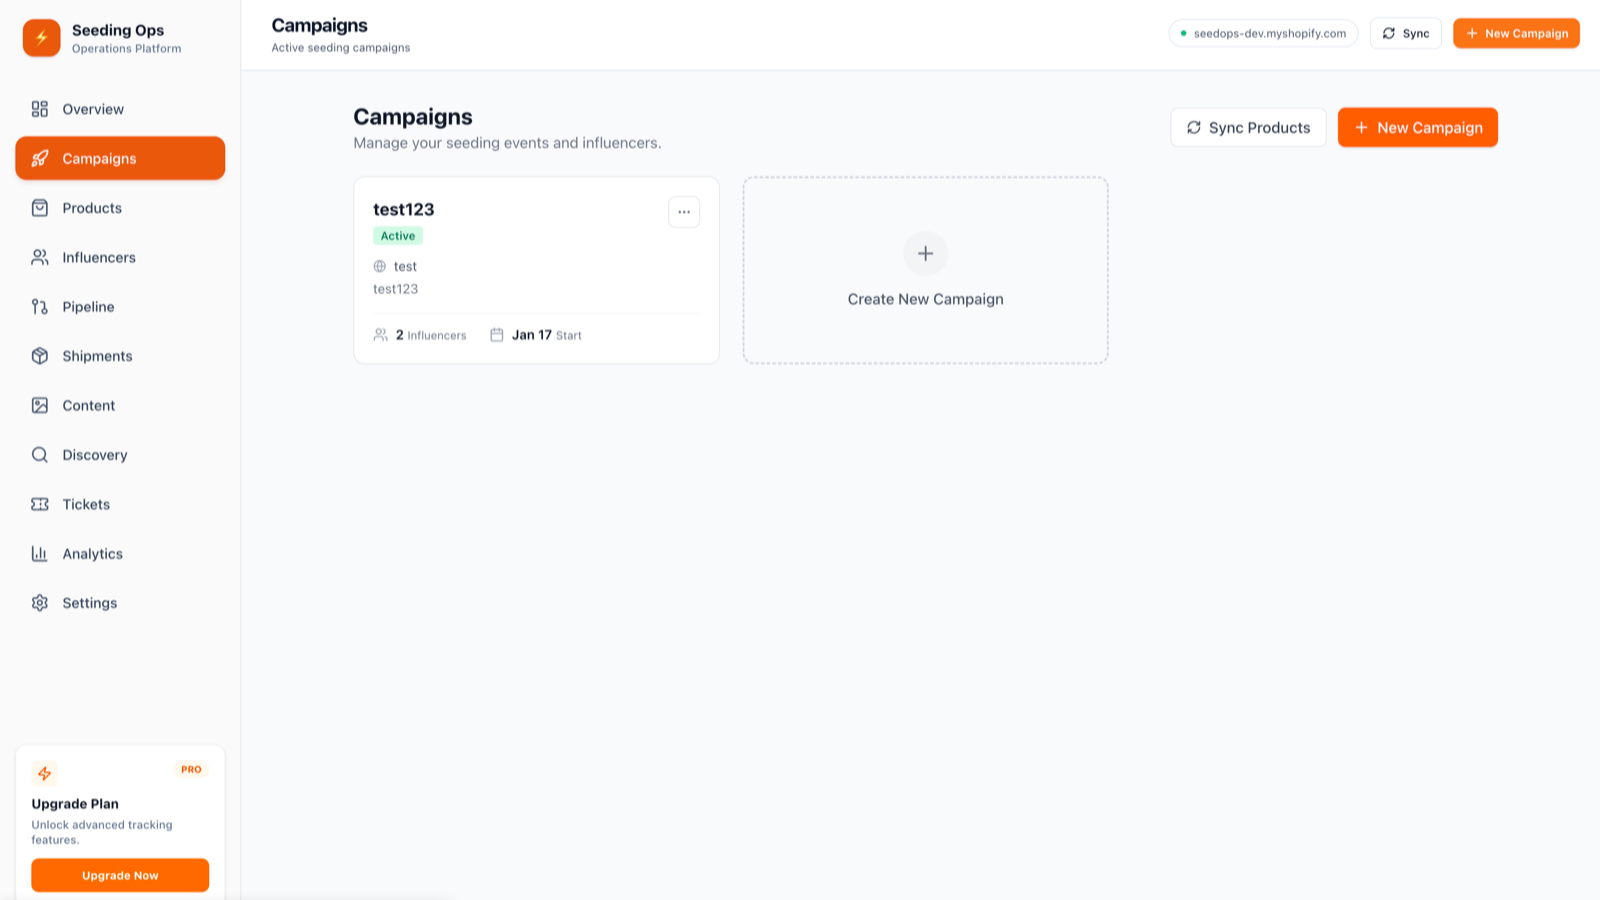This screenshot has width=1600, height=900.
Task: Click the Tickets icon in sidebar
Action: pos(40,504)
